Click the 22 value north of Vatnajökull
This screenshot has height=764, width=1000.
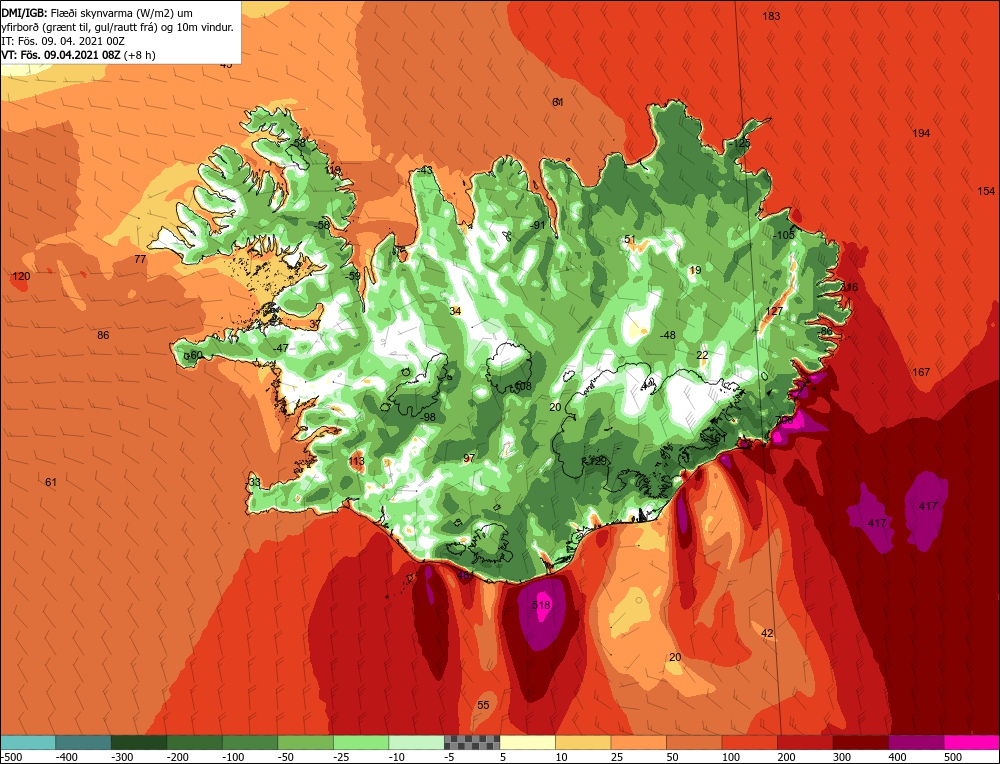coord(702,355)
